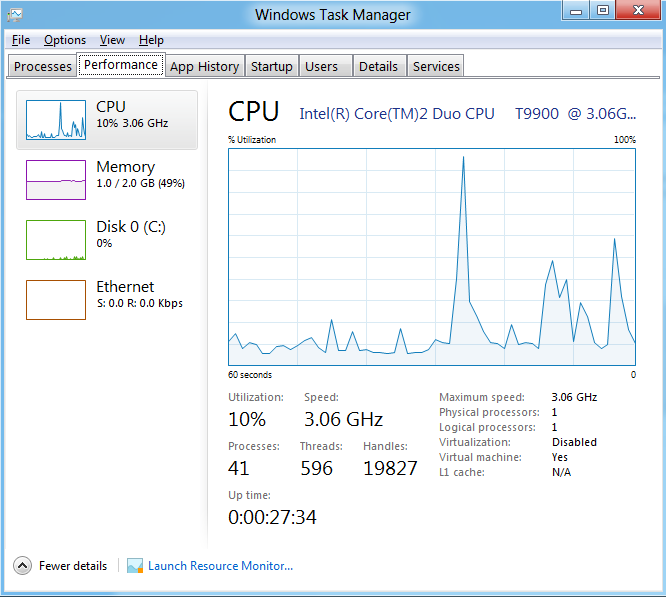Click Virtualization value "Disabled"

pyautogui.click(x=574, y=442)
